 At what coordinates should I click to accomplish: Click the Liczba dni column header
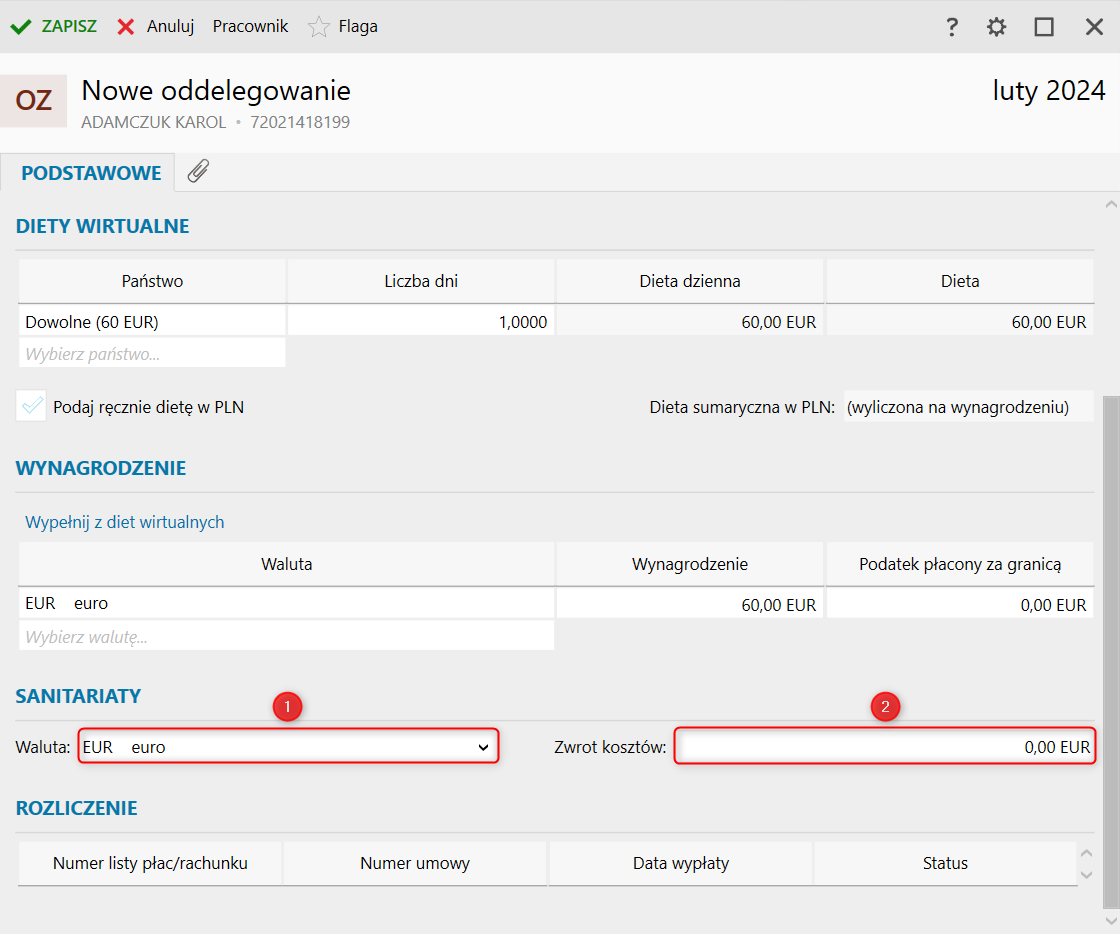pos(421,281)
